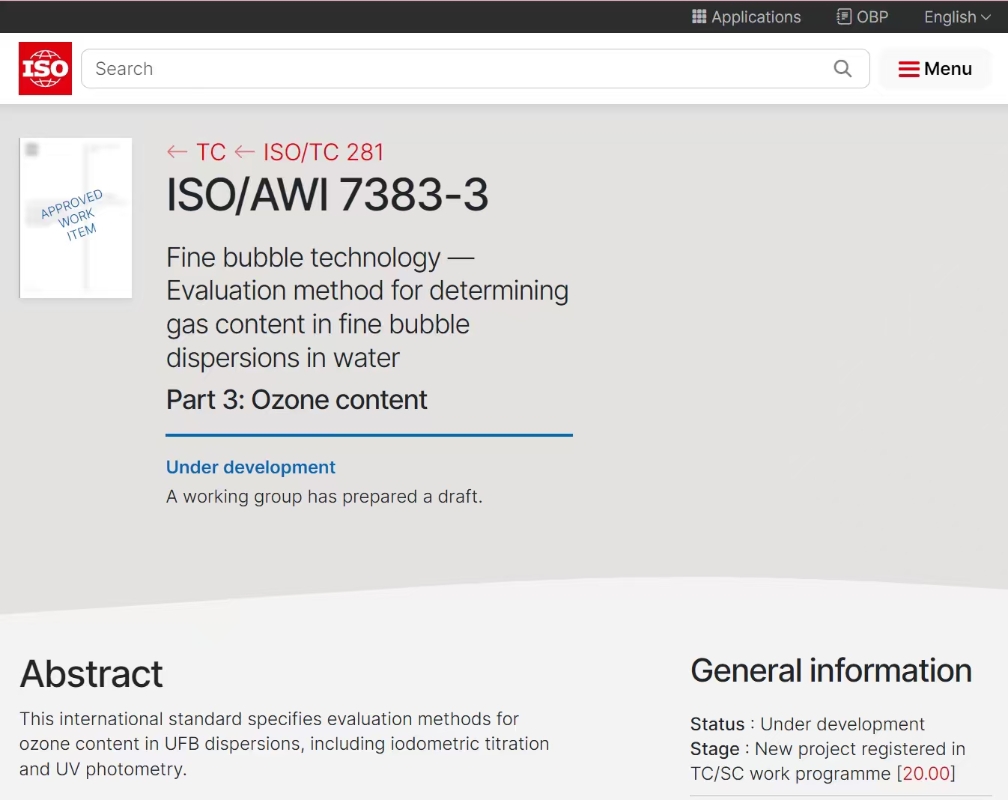Open the OBP text link
The height and width of the screenshot is (800, 1008).
tap(872, 17)
